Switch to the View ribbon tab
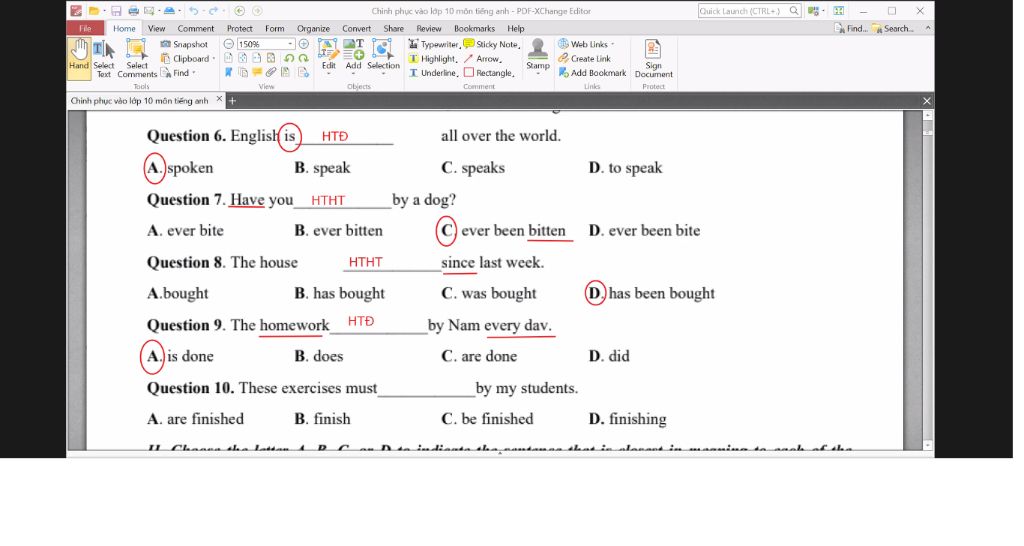Image resolution: width=1024 pixels, height=546 pixels. (x=156, y=29)
